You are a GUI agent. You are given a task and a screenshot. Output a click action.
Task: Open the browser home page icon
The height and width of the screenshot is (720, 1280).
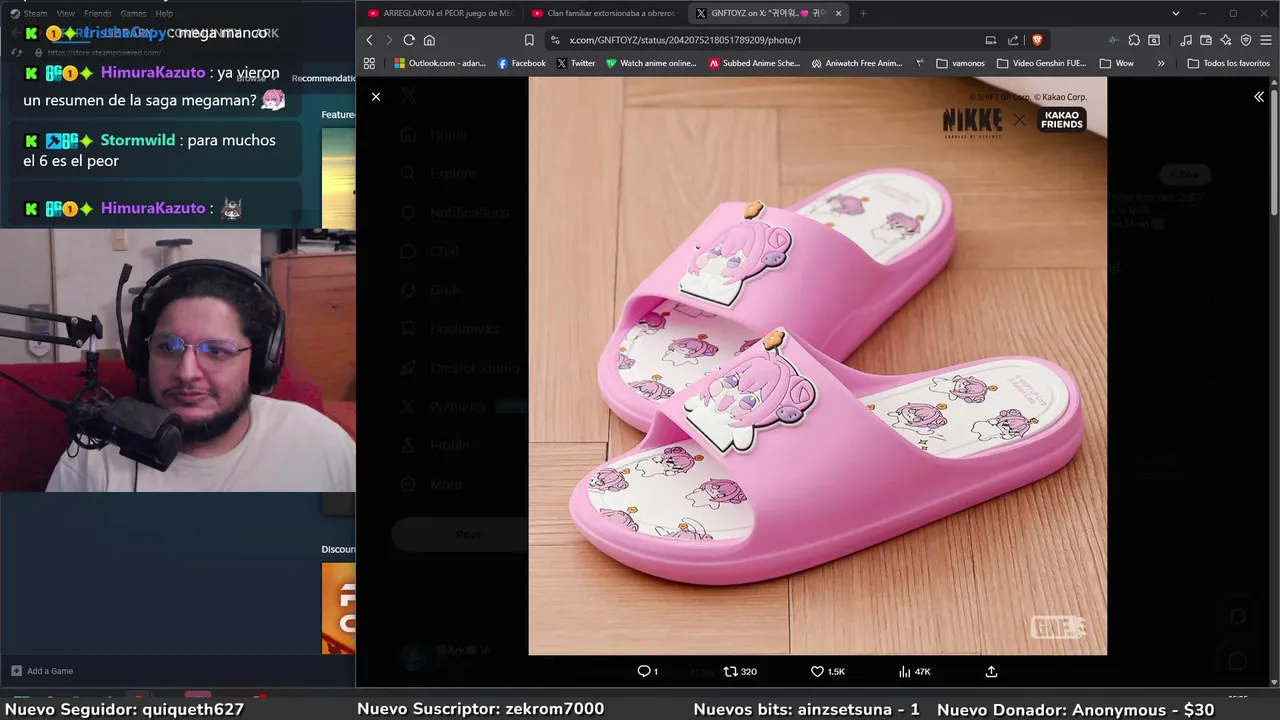coord(429,40)
